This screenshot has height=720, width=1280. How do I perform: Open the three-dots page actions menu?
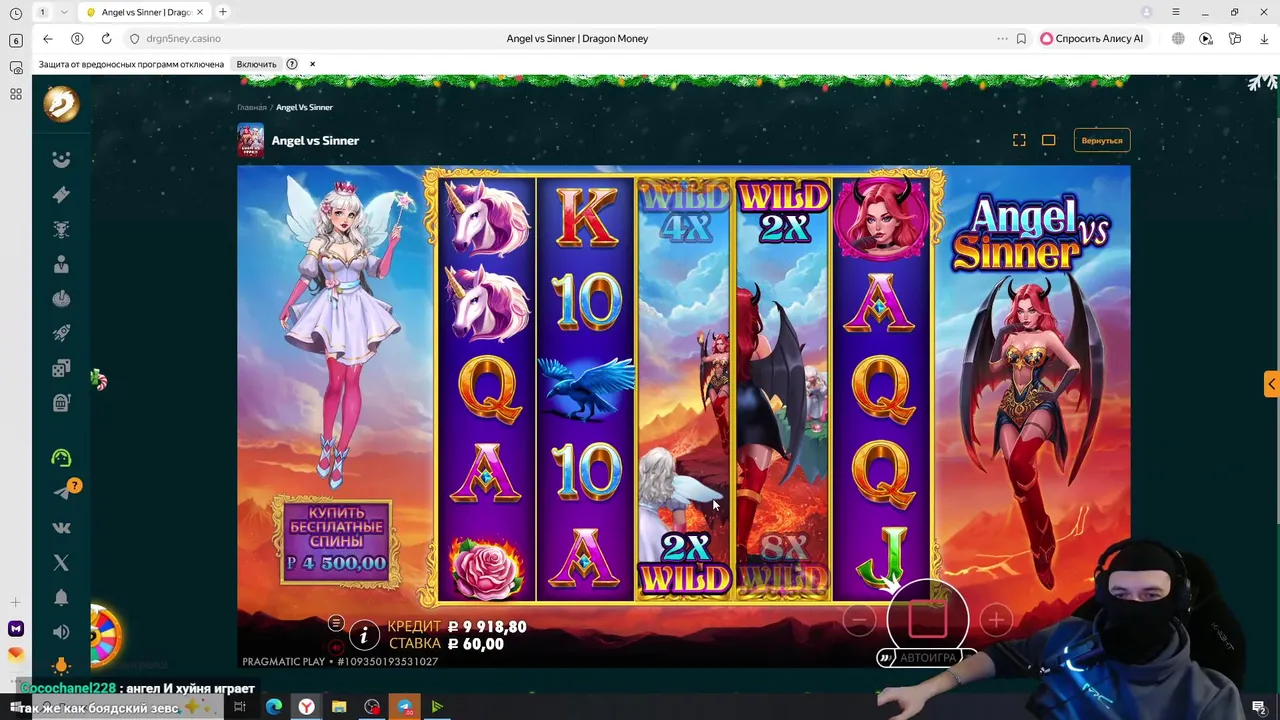pyautogui.click(x=1002, y=38)
